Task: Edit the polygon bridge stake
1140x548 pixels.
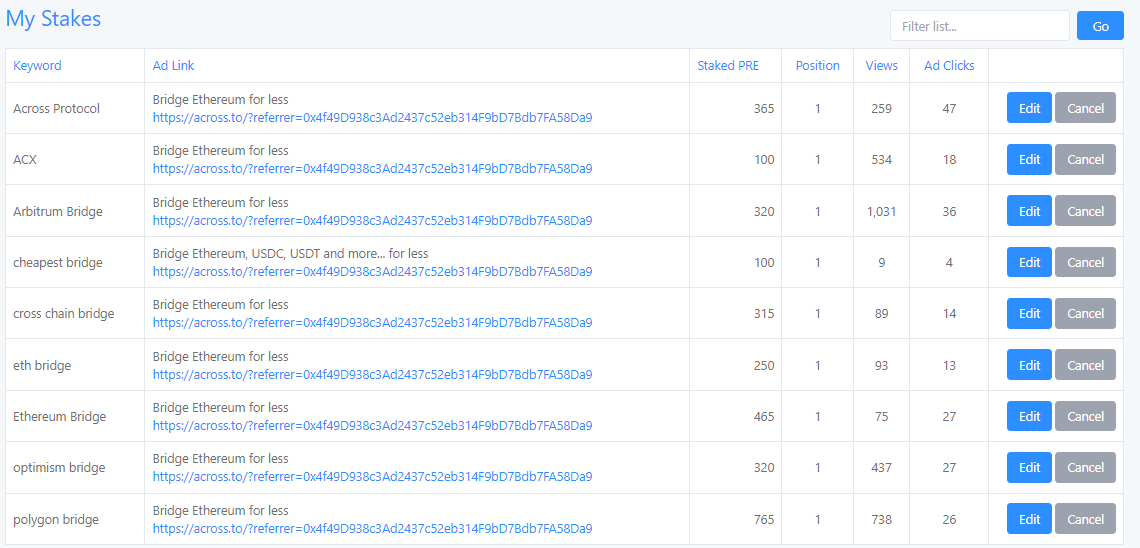Action: click(x=1029, y=519)
